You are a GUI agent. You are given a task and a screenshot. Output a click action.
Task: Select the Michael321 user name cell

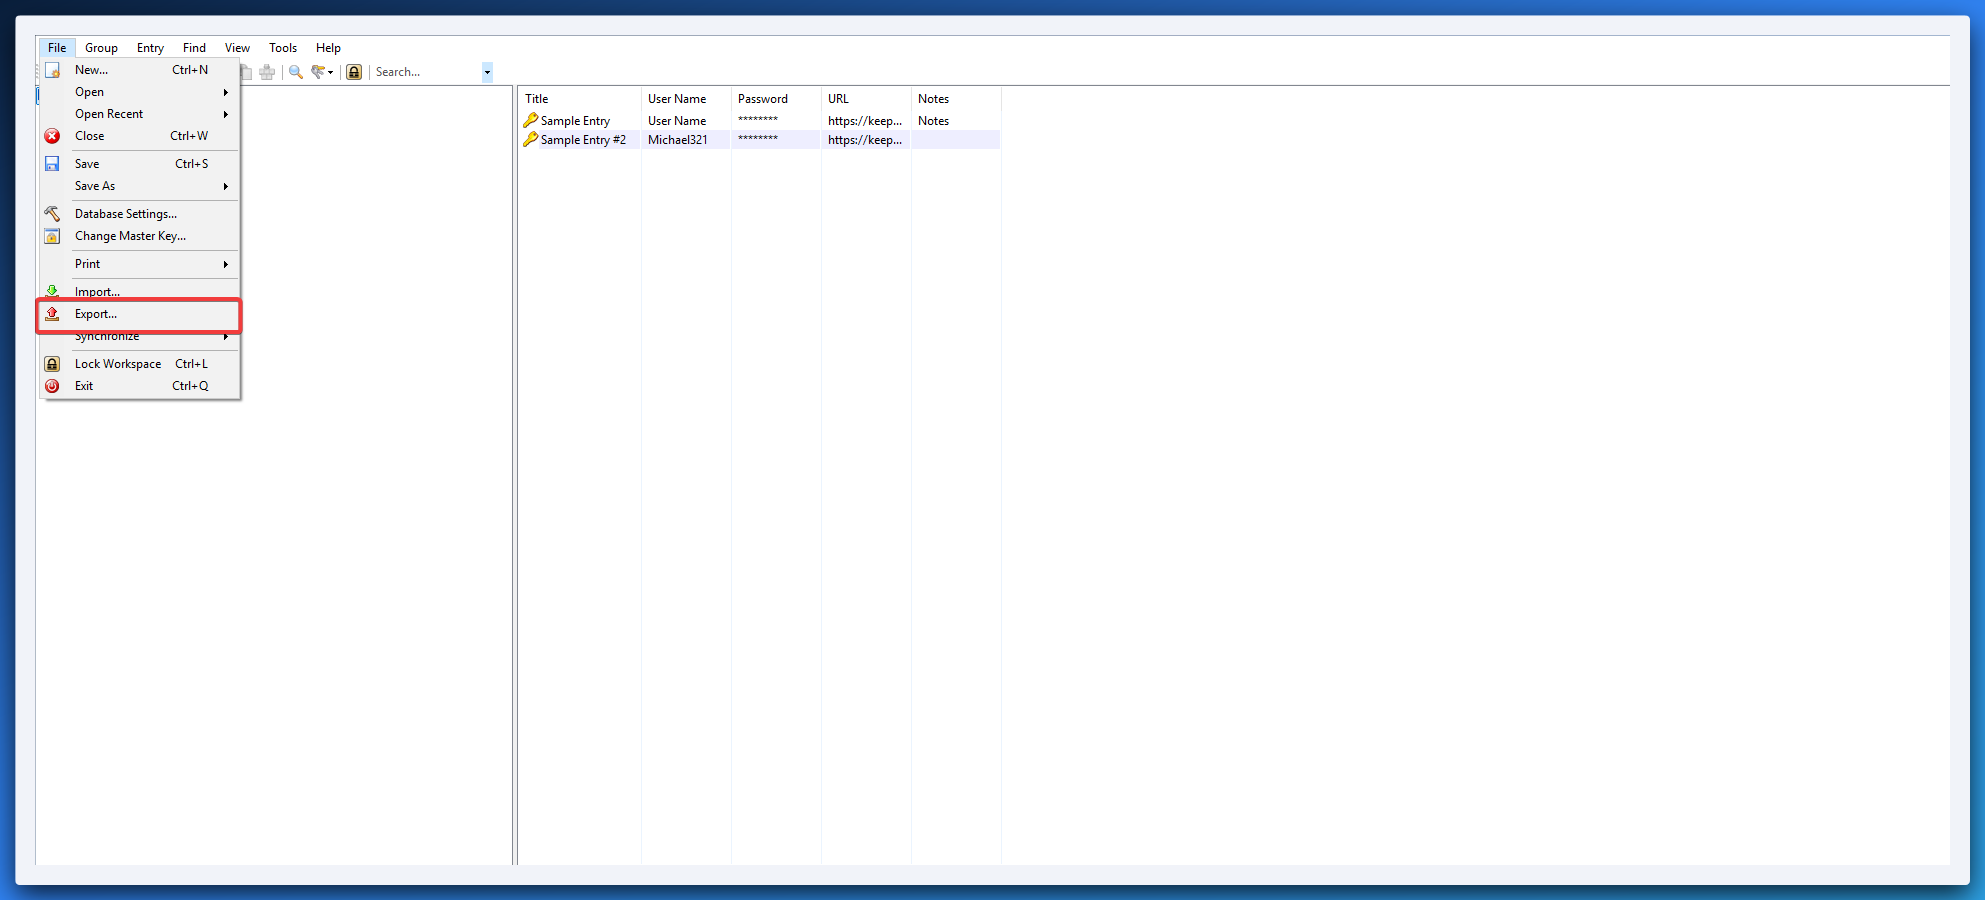678,140
